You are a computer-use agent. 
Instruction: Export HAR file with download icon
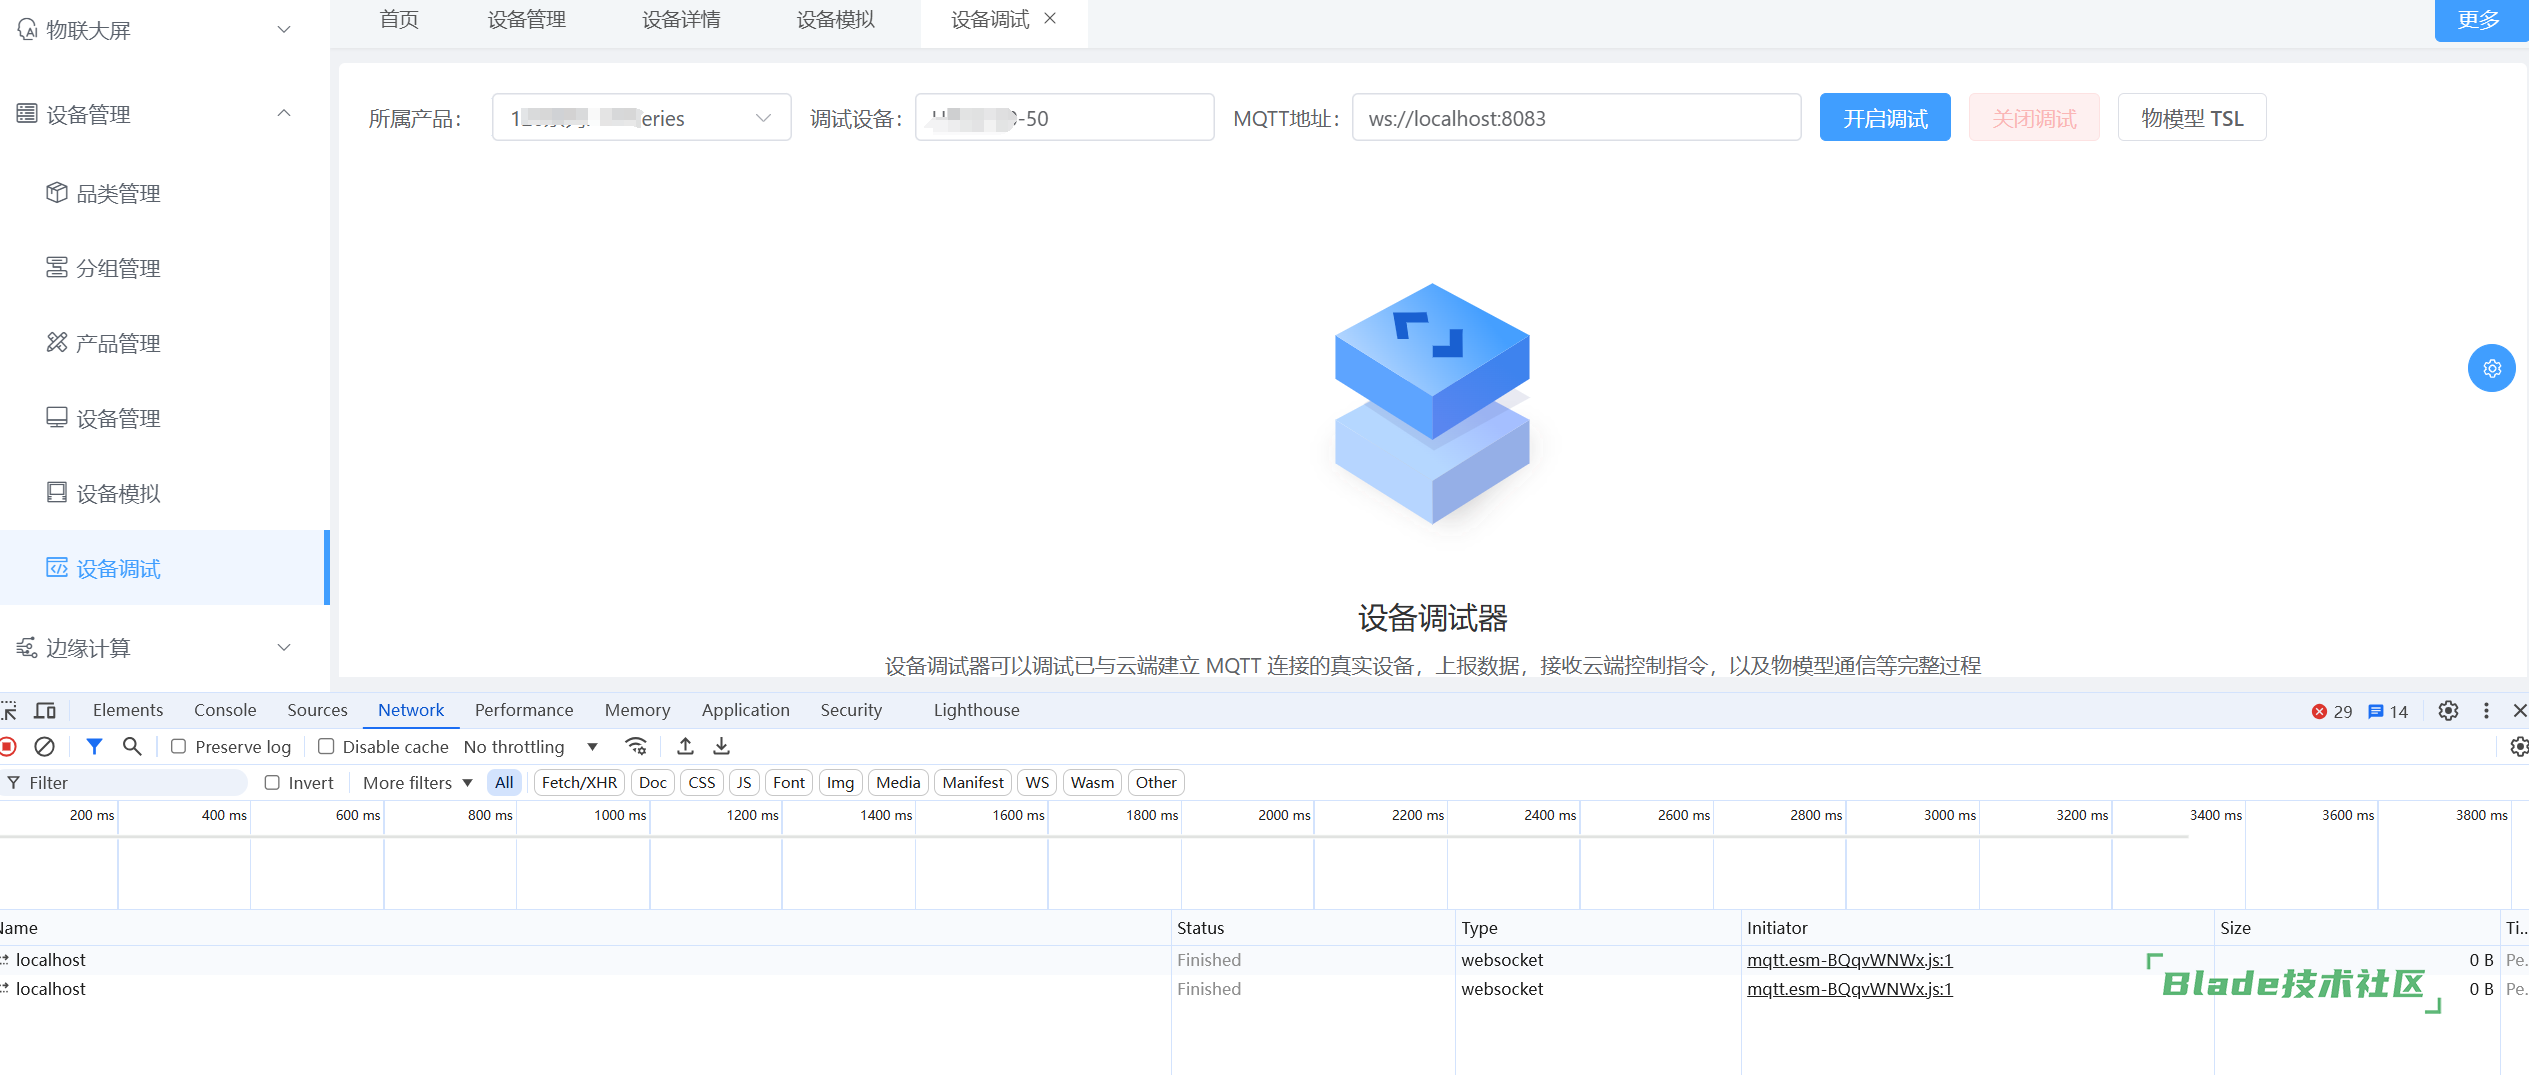721,746
